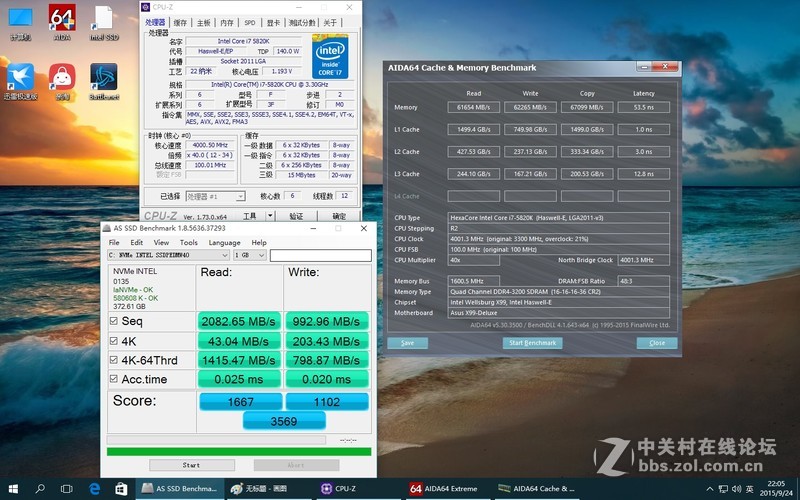The width and height of the screenshot is (800, 500).
Task: Click the input language indicator in tray
Action: [x=749, y=489]
